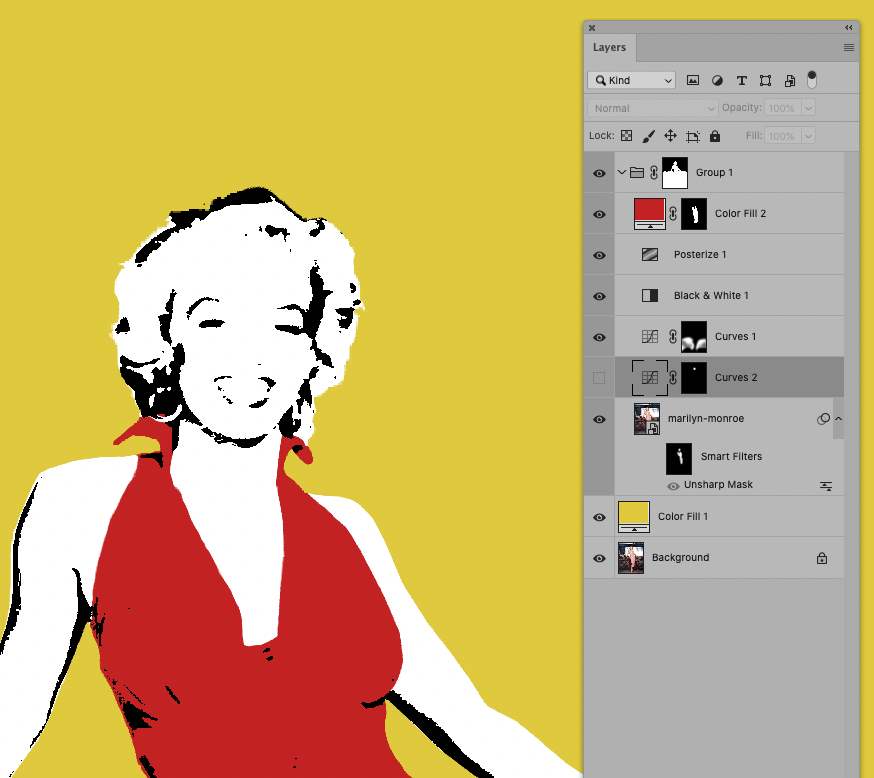Toggle the layer filtering switch
This screenshot has width=874, height=778.
tap(811, 80)
